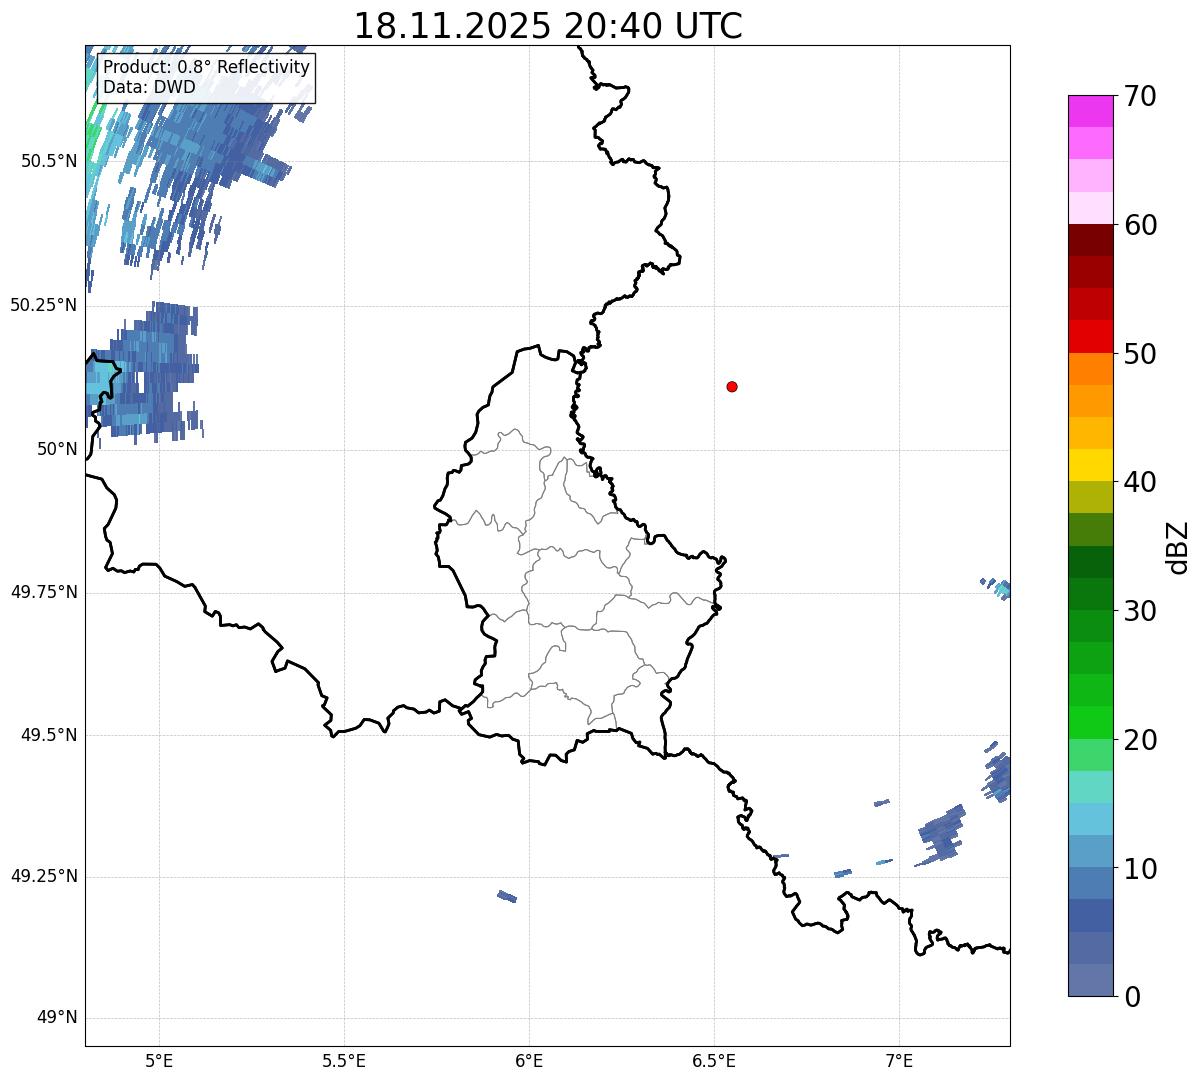Click the title text 18.11.2025 20:40 UTC
Viewport: 1202px width, 1081px height.
tap(548, 26)
